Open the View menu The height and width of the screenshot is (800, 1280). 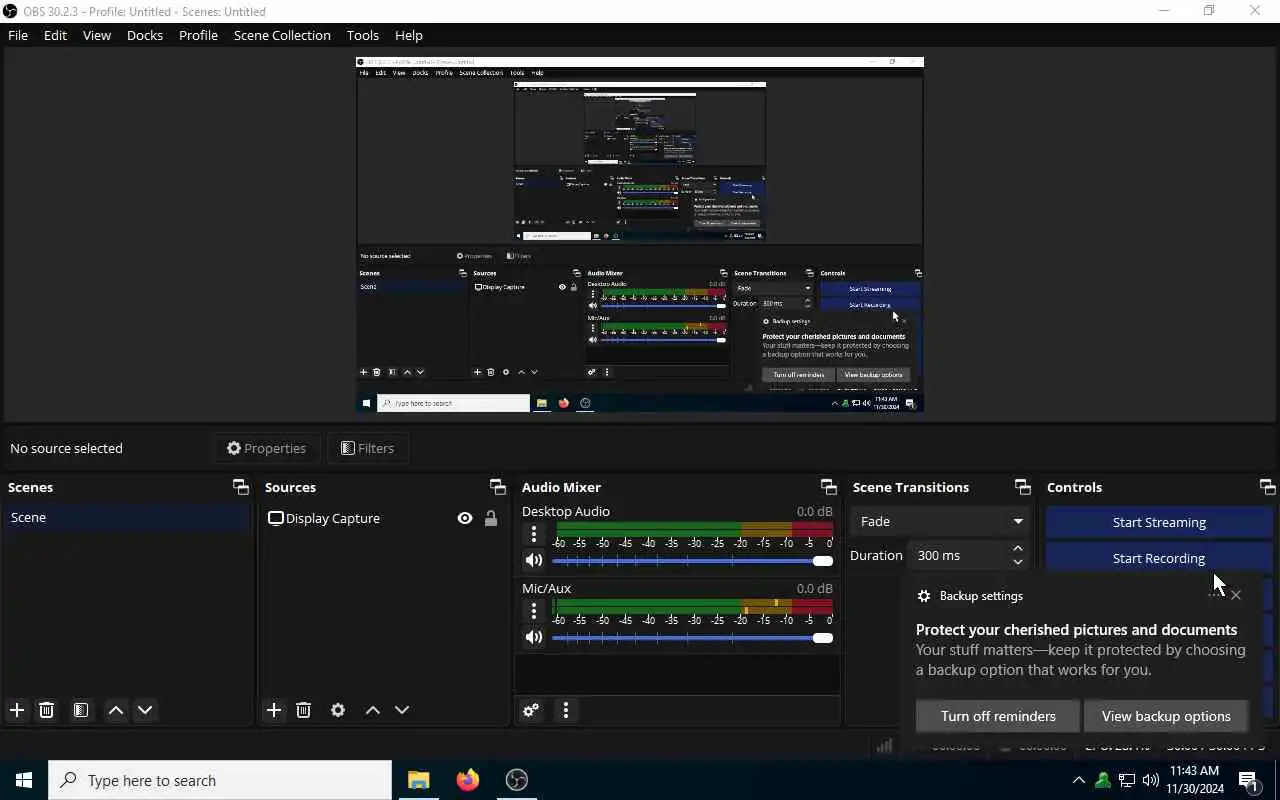(x=97, y=35)
